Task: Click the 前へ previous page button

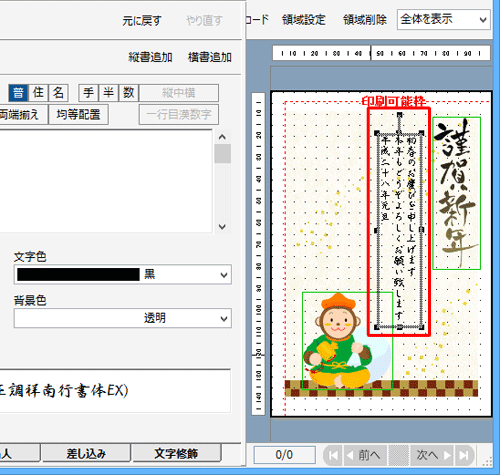Action: click(x=365, y=455)
